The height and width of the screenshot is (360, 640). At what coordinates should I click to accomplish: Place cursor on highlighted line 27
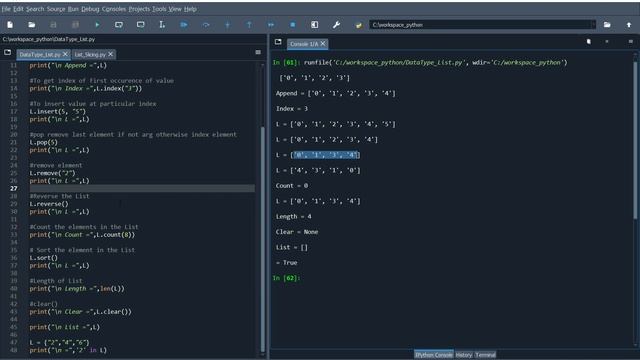tap(142, 188)
